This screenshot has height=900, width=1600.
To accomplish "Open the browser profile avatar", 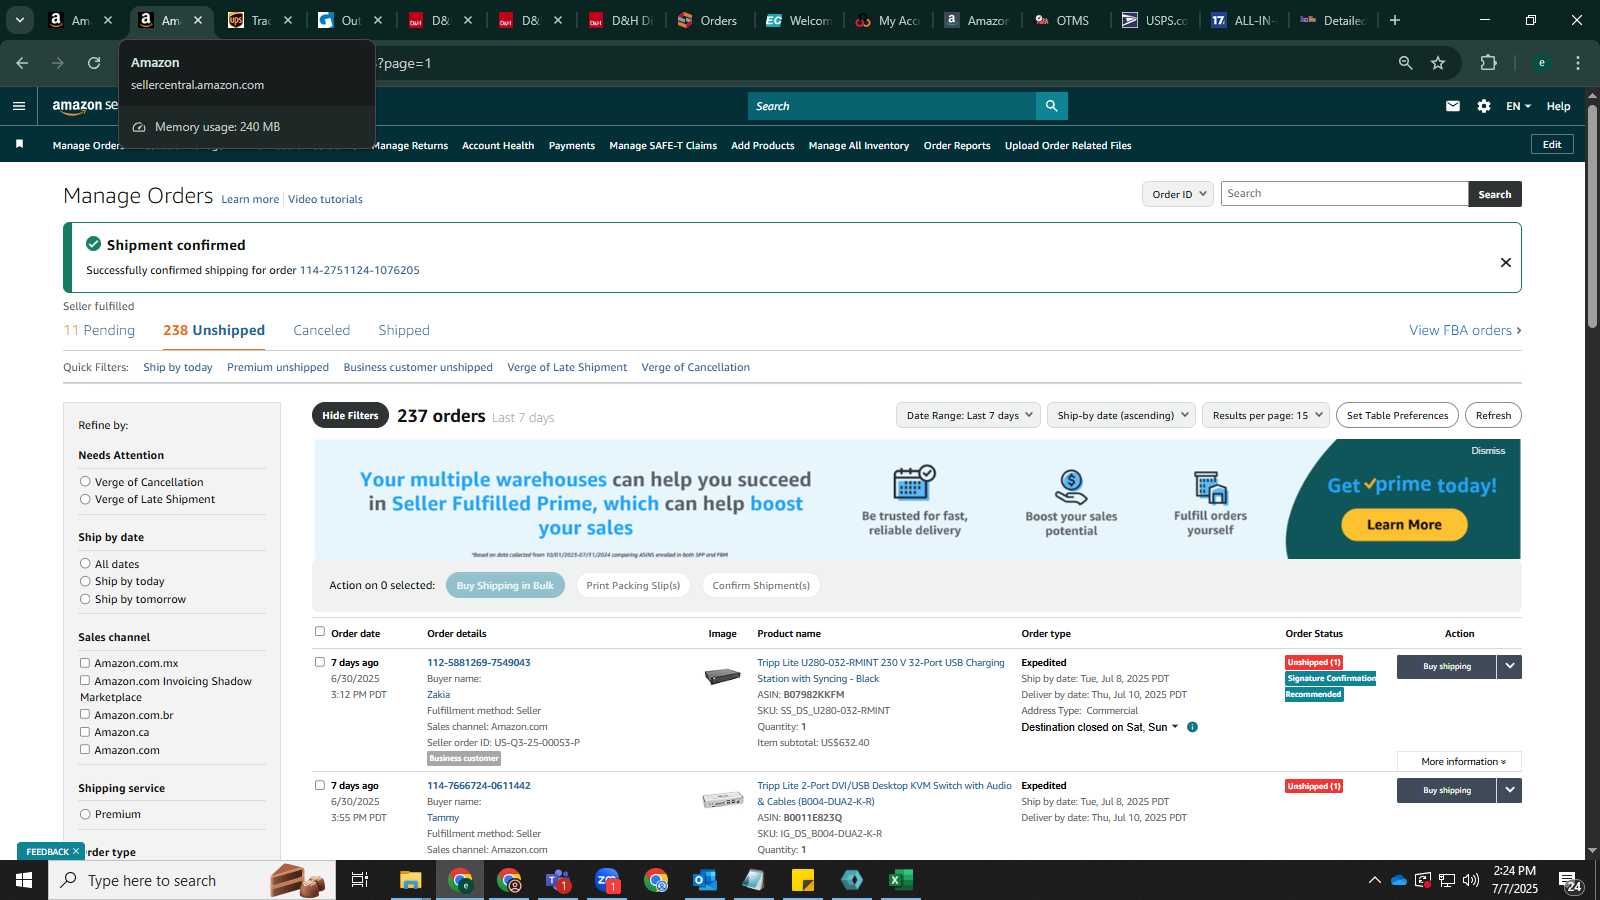I will click(1542, 63).
